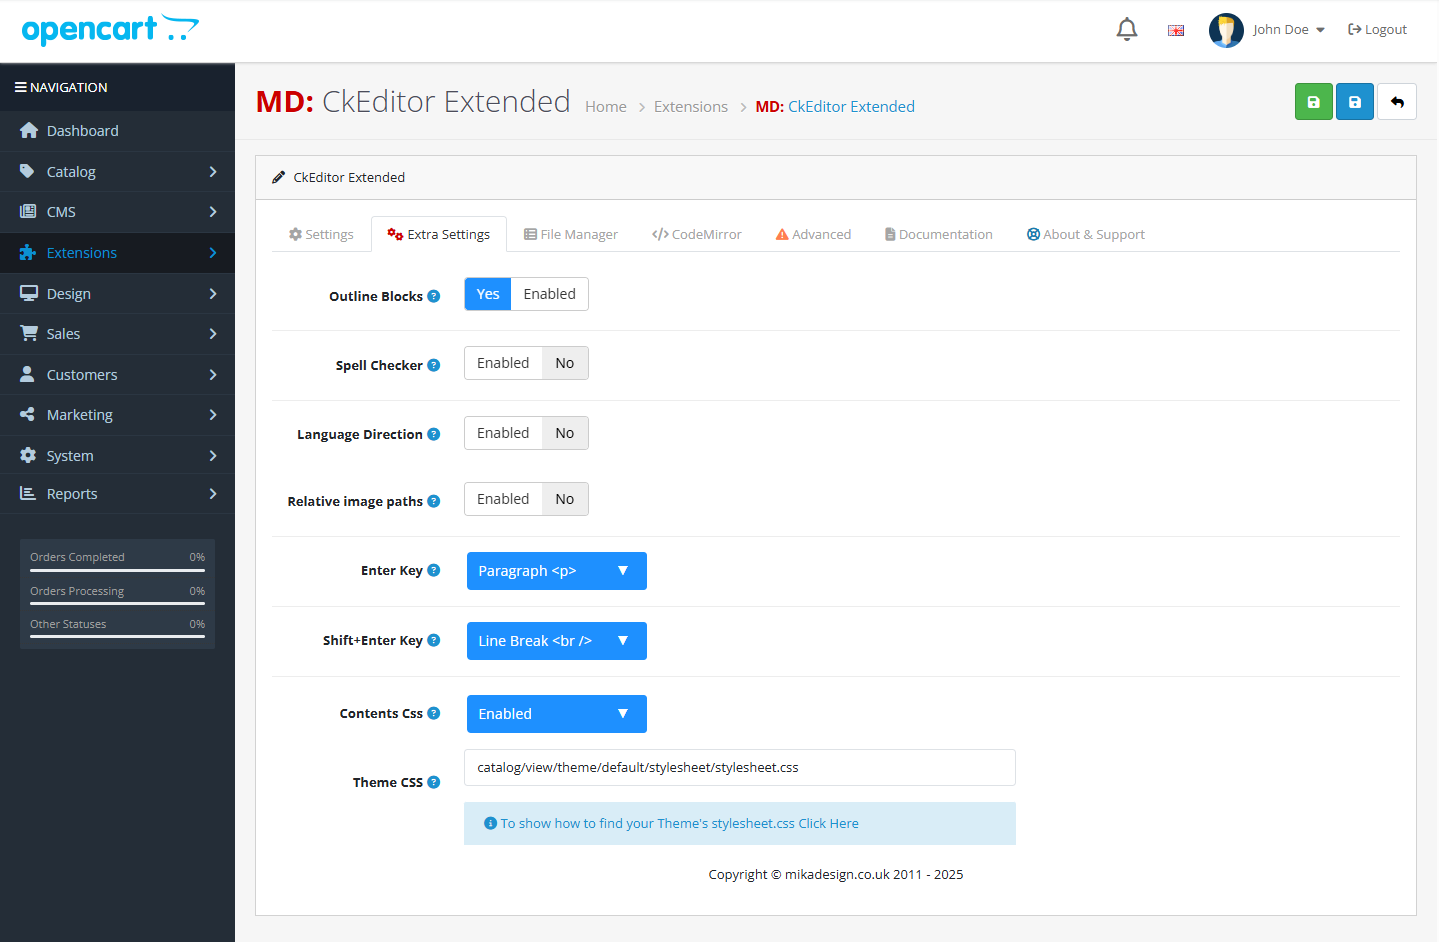
Task: Click the Spell Checker help icon
Action: pyautogui.click(x=434, y=365)
